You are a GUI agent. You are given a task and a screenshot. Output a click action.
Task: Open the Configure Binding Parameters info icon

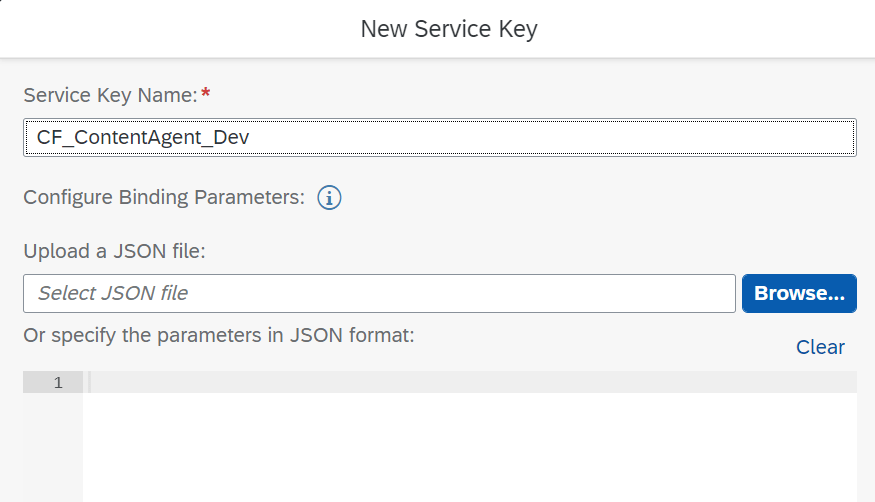click(330, 198)
